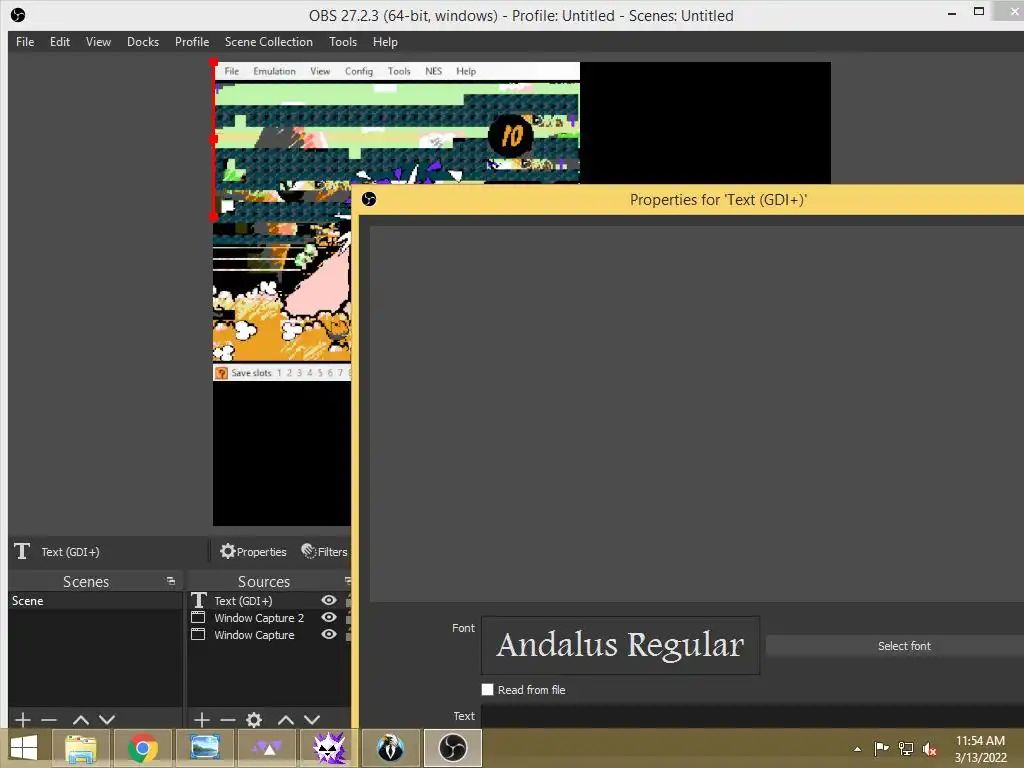Open the Profile menu
1024x768 pixels.
tap(192, 42)
